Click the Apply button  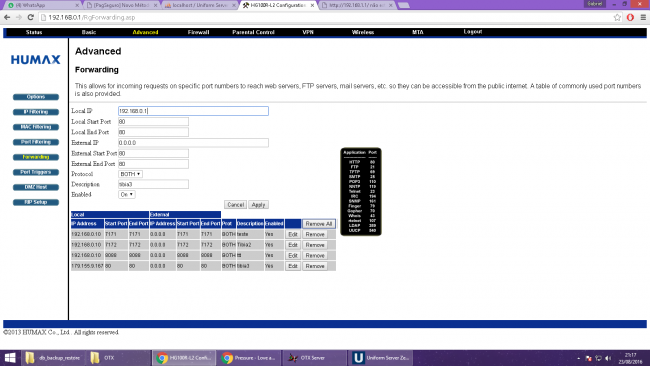(258, 205)
